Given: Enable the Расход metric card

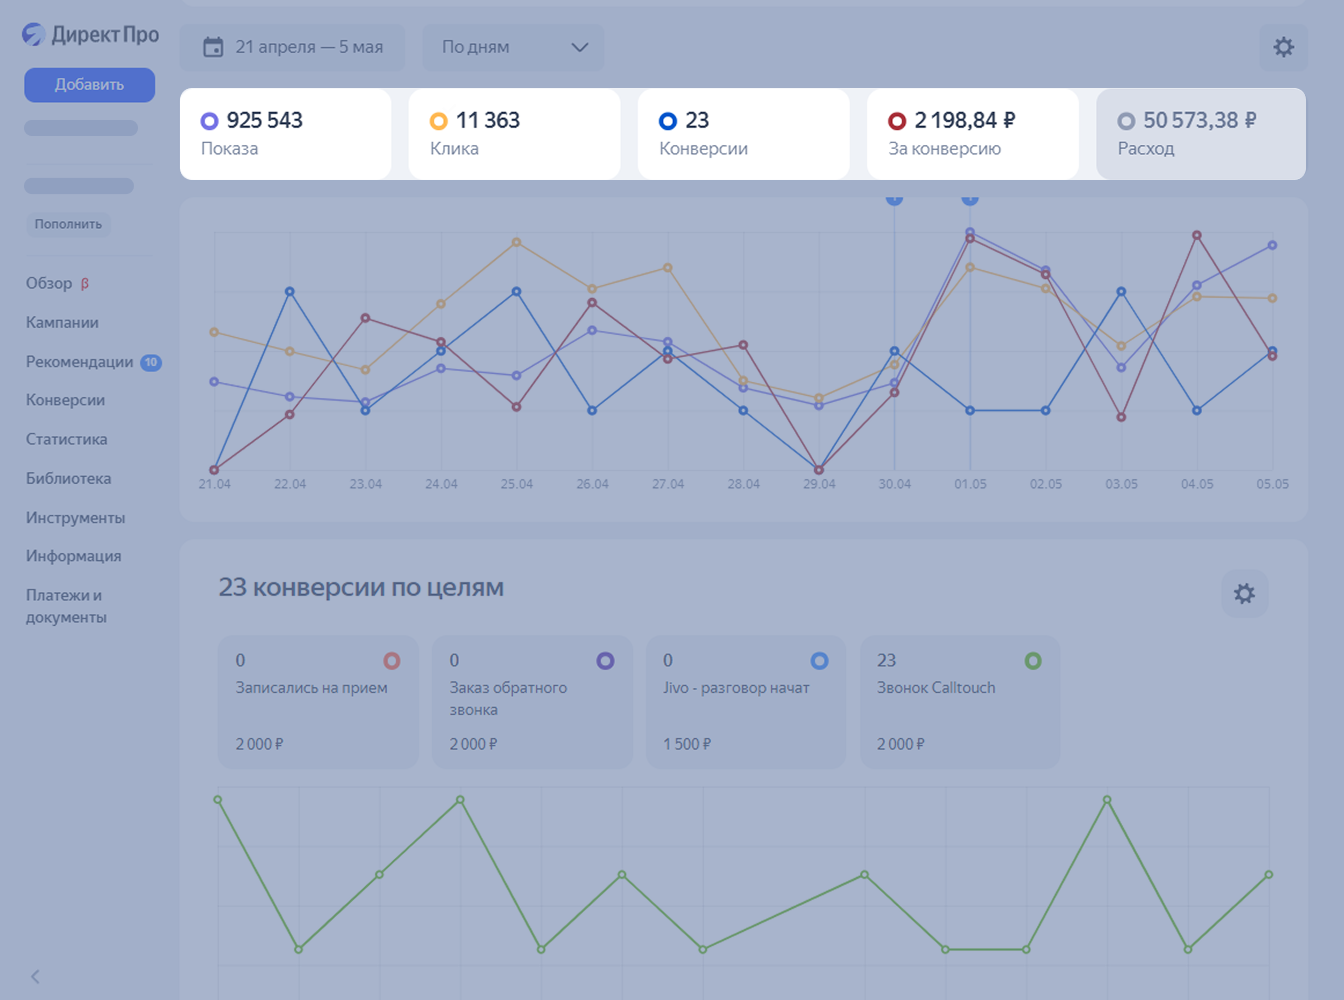Looking at the screenshot, I should tap(1201, 134).
